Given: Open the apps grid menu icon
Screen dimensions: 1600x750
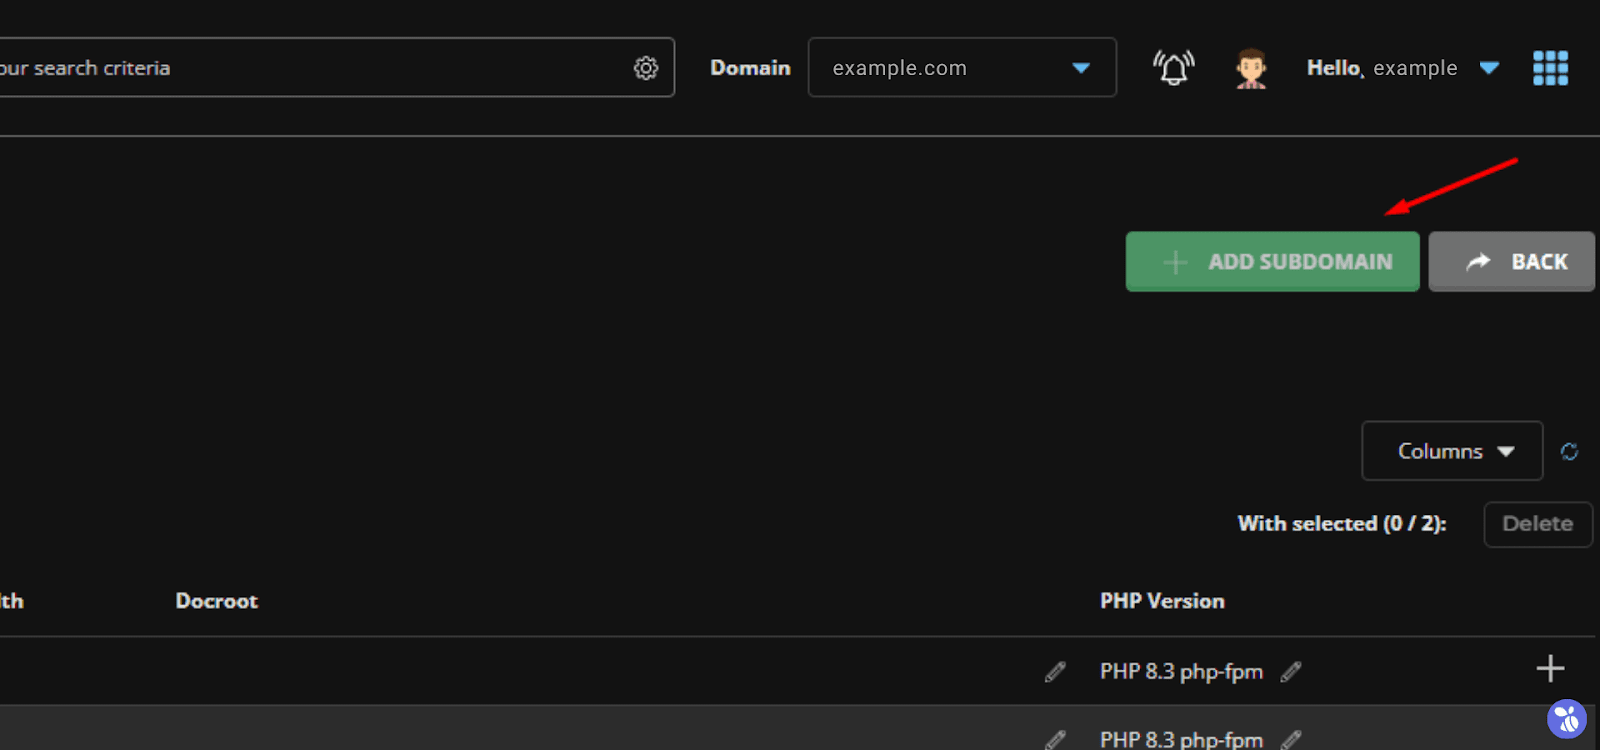Looking at the screenshot, I should tap(1550, 68).
